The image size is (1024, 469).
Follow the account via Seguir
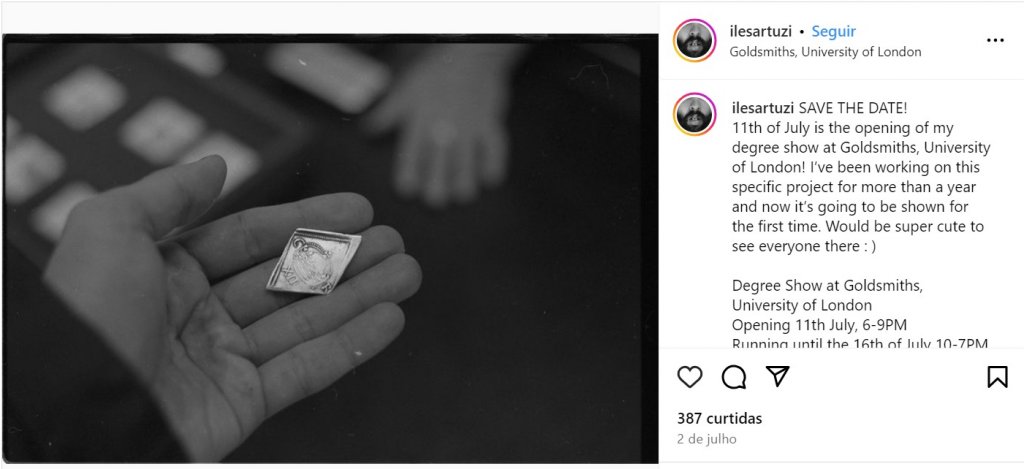click(x=833, y=31)
